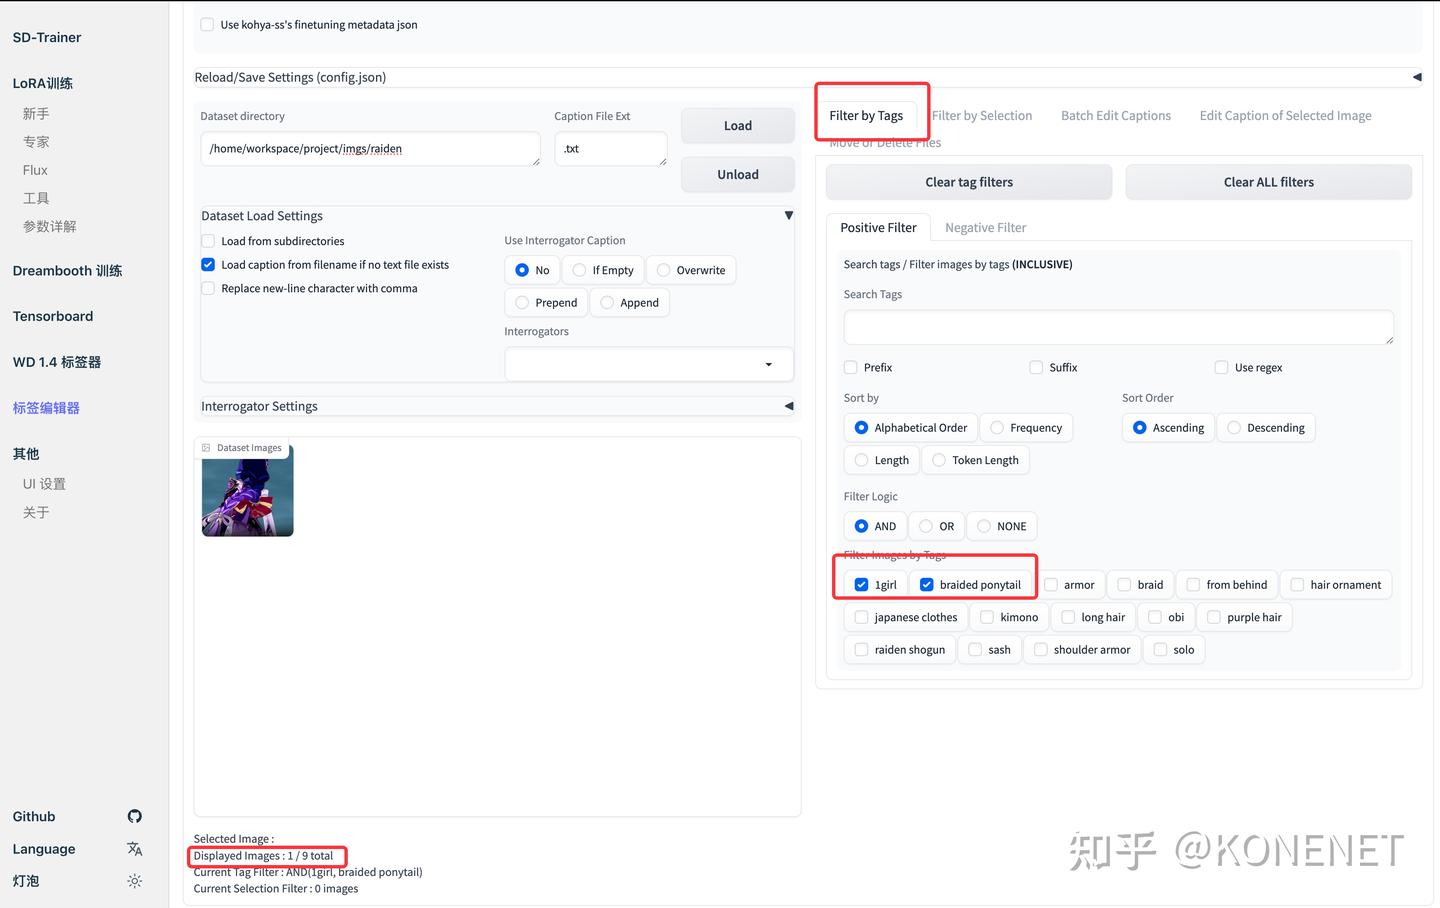
Task: Open language switcher via the 文A icon
Action: point(135,848)
